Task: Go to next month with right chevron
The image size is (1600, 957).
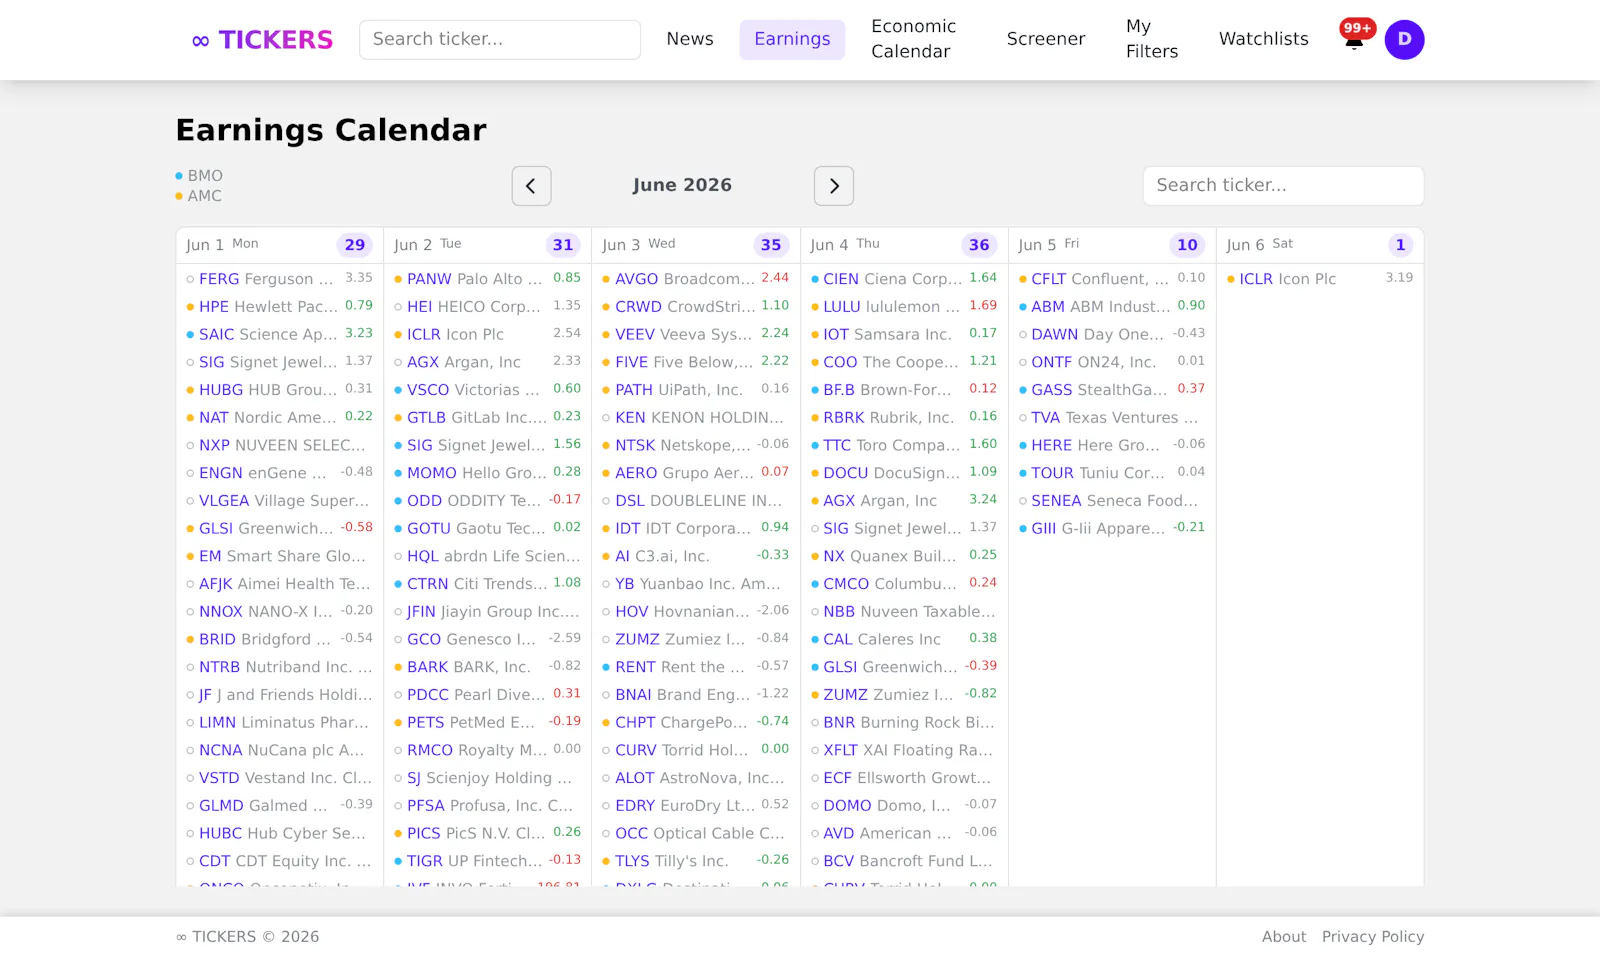Action: click(834, 186)
